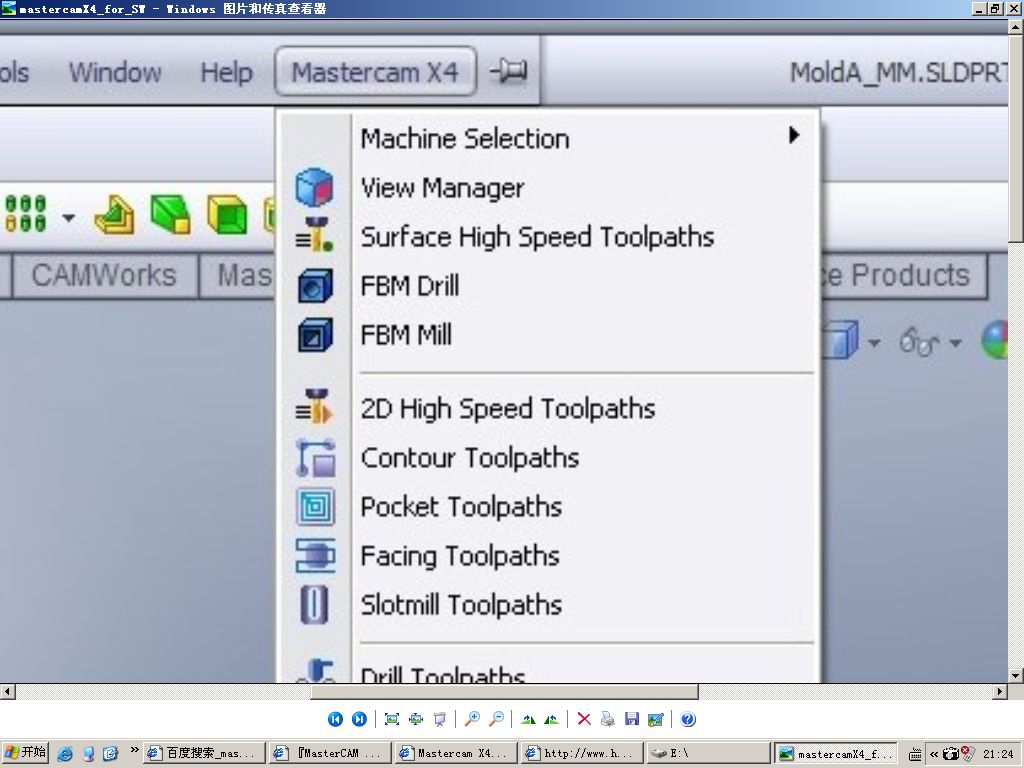Viewport: 1024px width, 768px height.
Task: Click horizontal scrollbar left arrow
Action: (x=7, y=691)
